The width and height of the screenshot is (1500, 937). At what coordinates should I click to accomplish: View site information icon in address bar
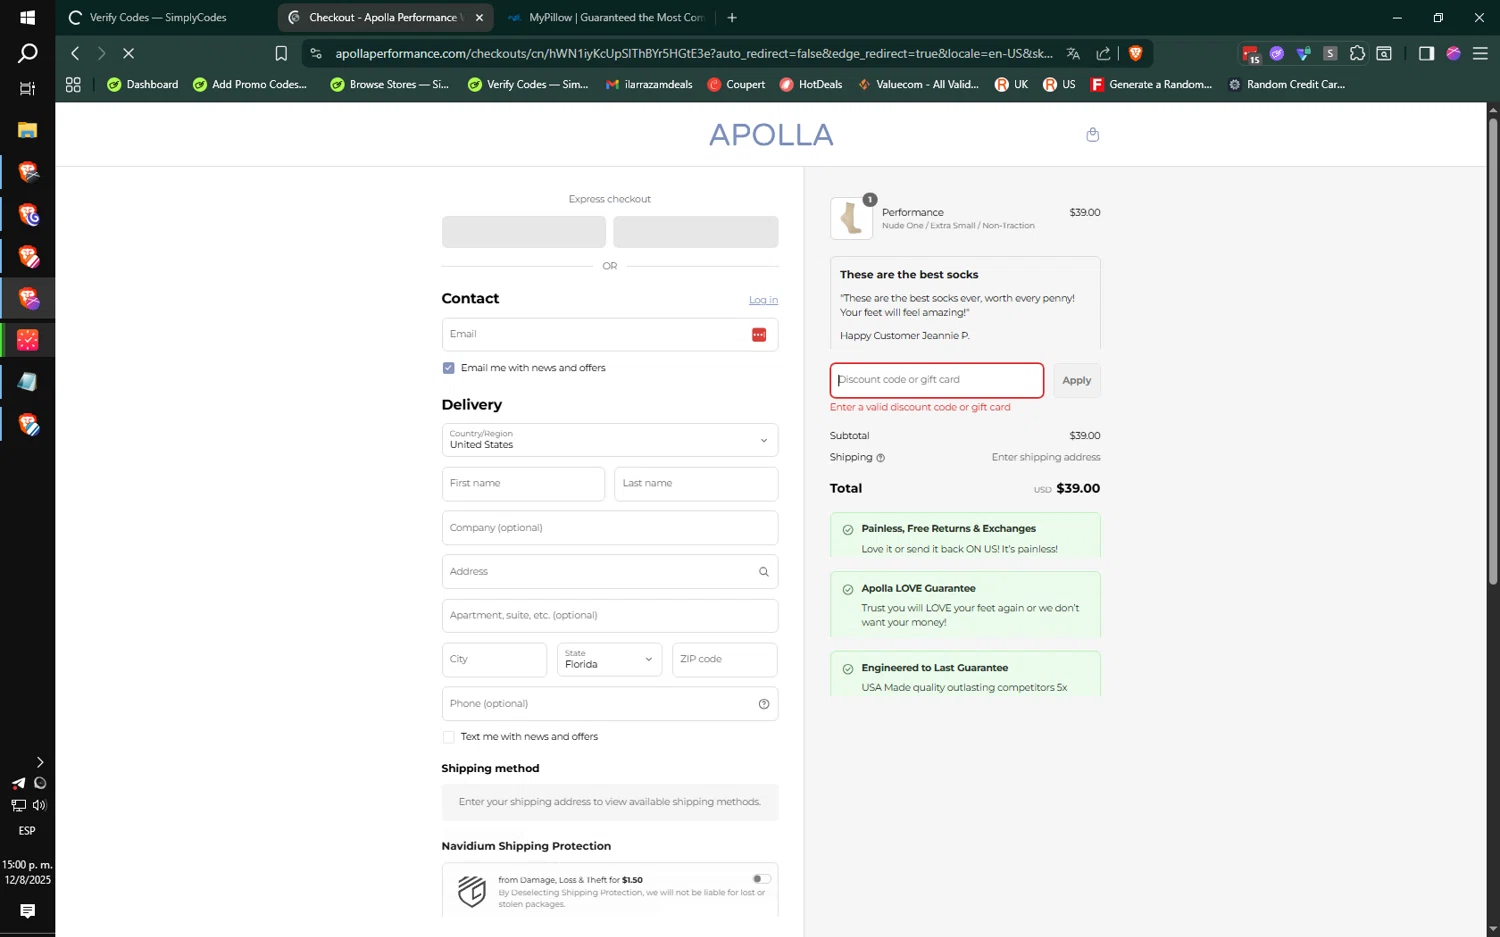(316, 53)
